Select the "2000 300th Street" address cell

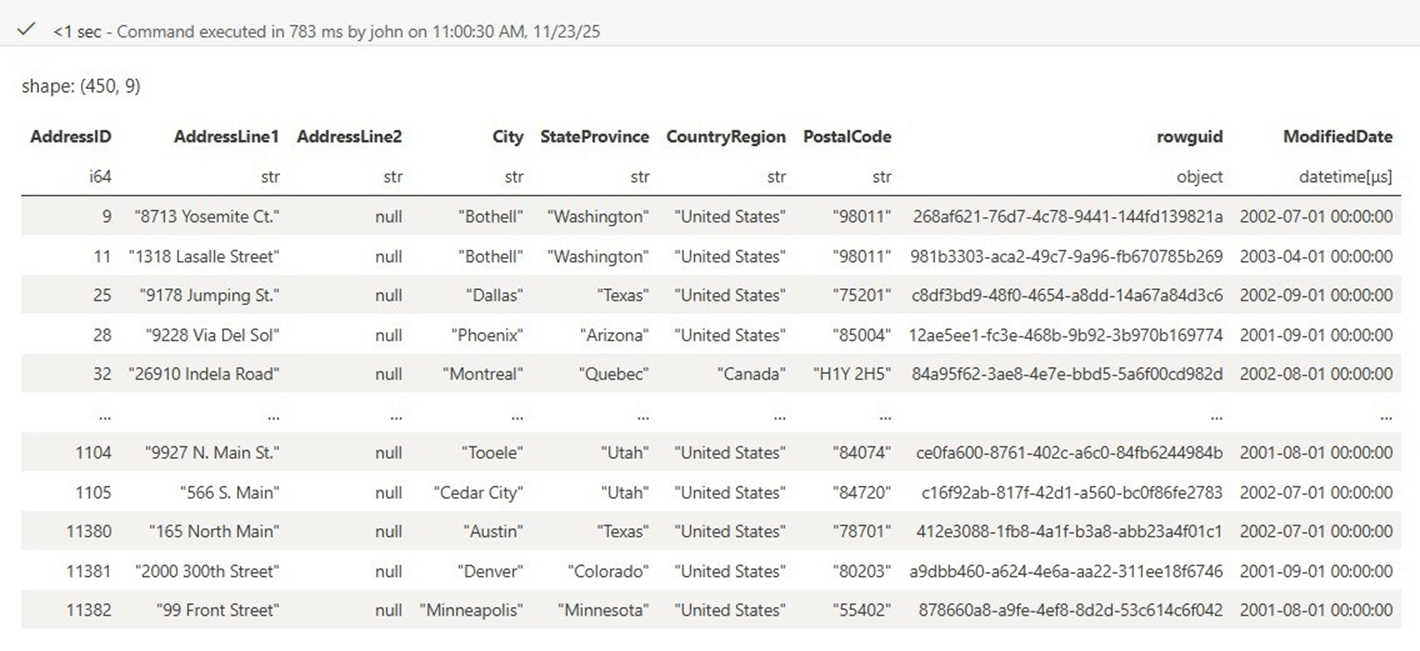207,571
